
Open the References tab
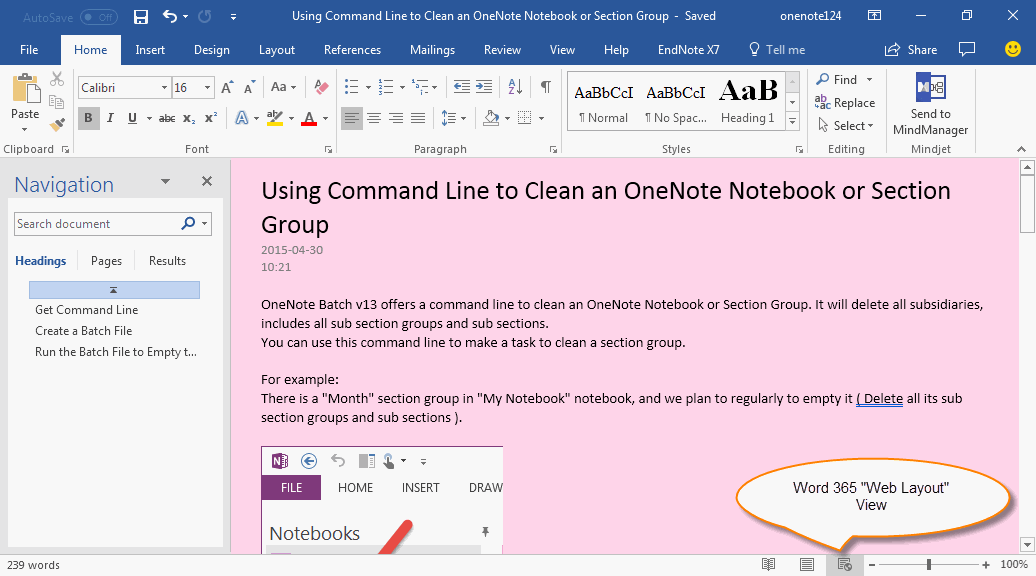[x=352, y=50]
